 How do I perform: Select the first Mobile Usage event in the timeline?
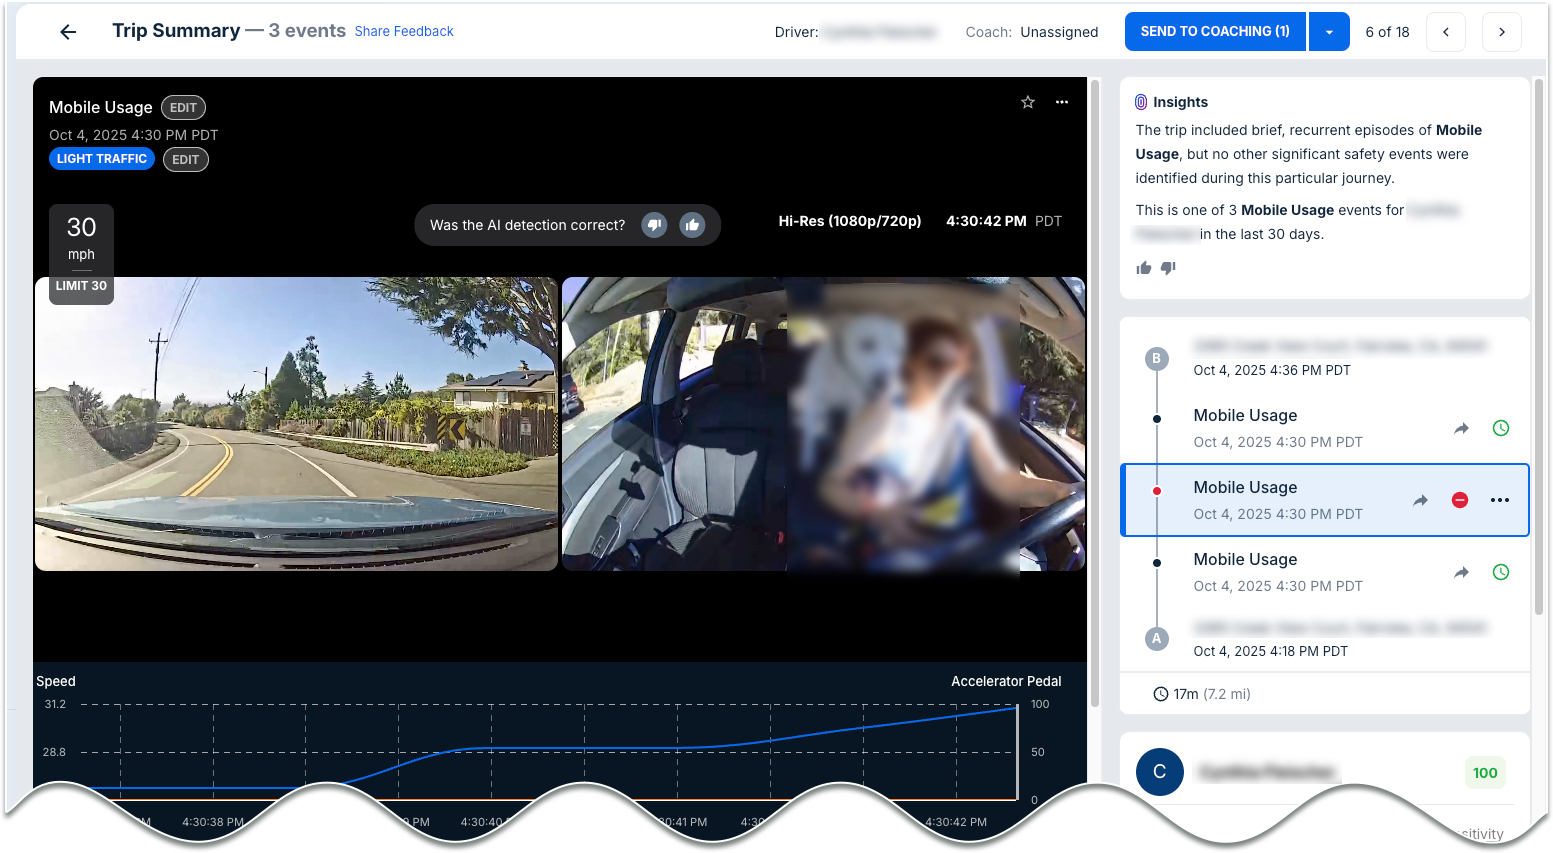click(1245, 416)
